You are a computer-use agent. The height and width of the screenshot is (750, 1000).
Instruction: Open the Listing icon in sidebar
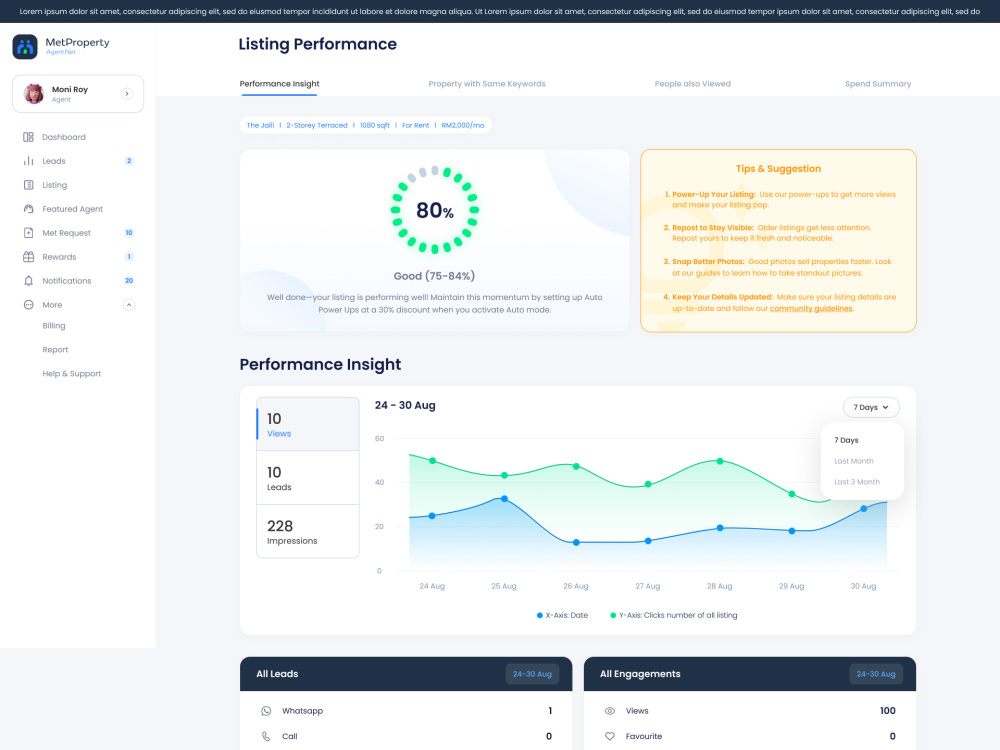tap(28, 185)
